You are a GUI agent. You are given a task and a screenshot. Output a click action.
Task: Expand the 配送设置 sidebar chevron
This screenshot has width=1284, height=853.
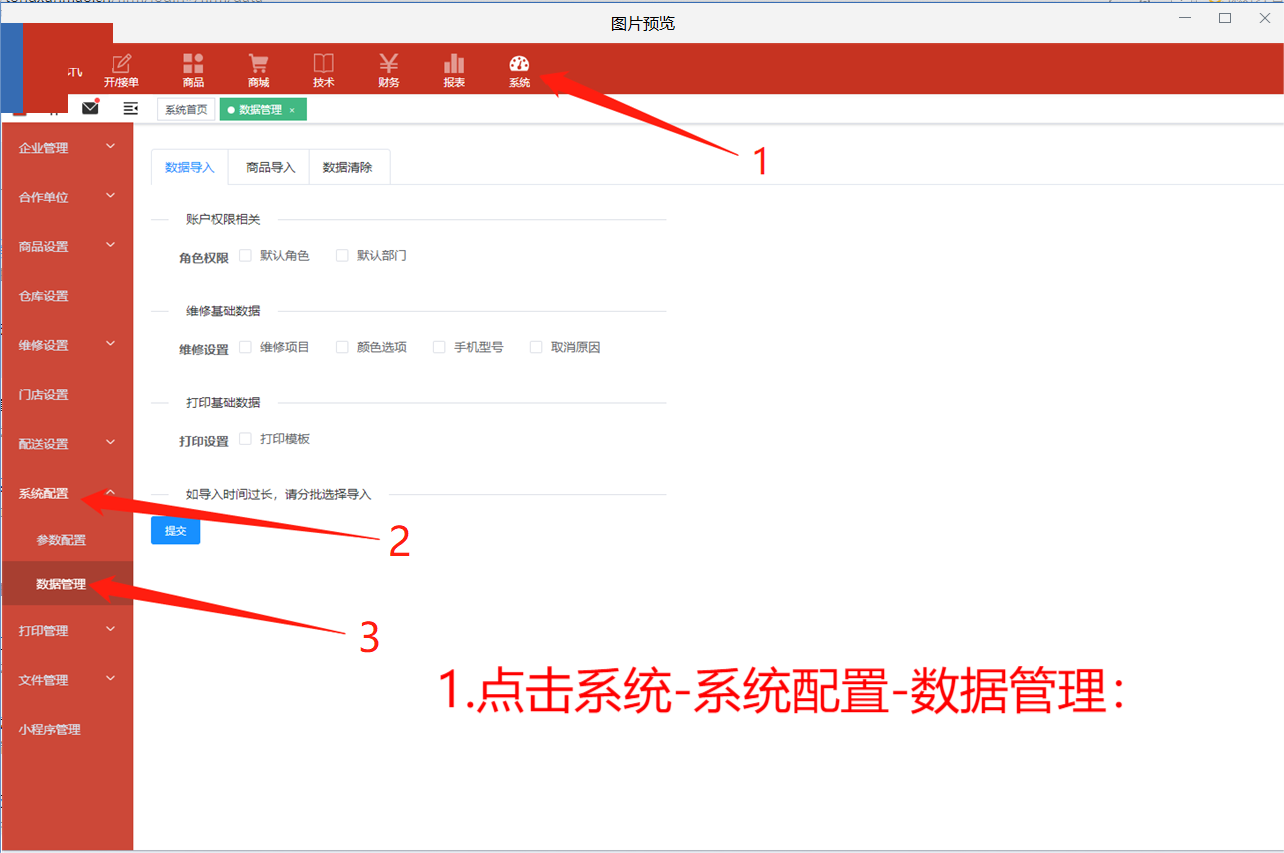111,443
